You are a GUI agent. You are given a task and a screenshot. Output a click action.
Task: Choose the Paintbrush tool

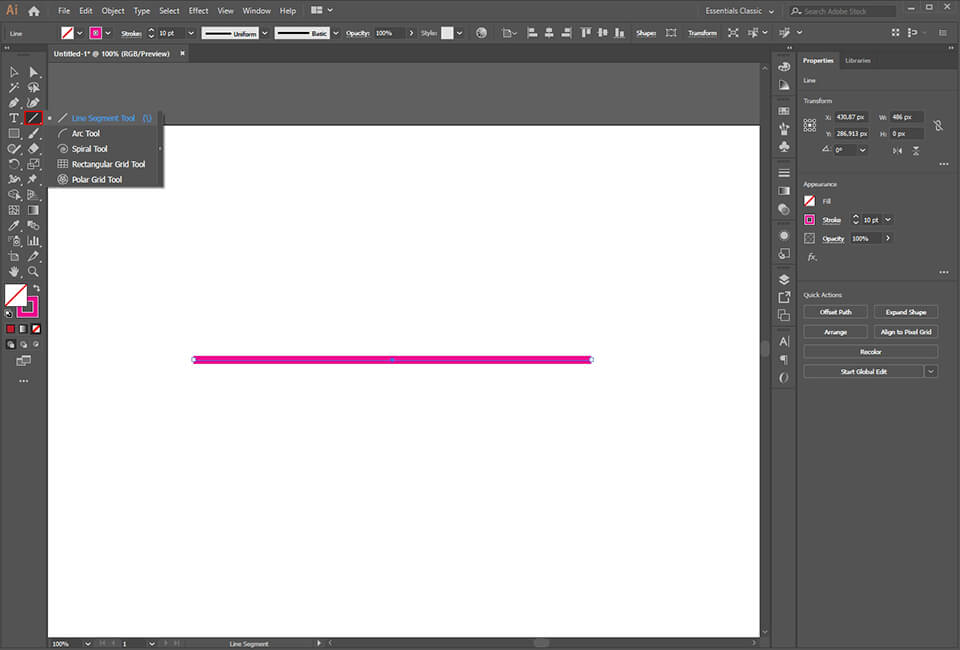33,133
